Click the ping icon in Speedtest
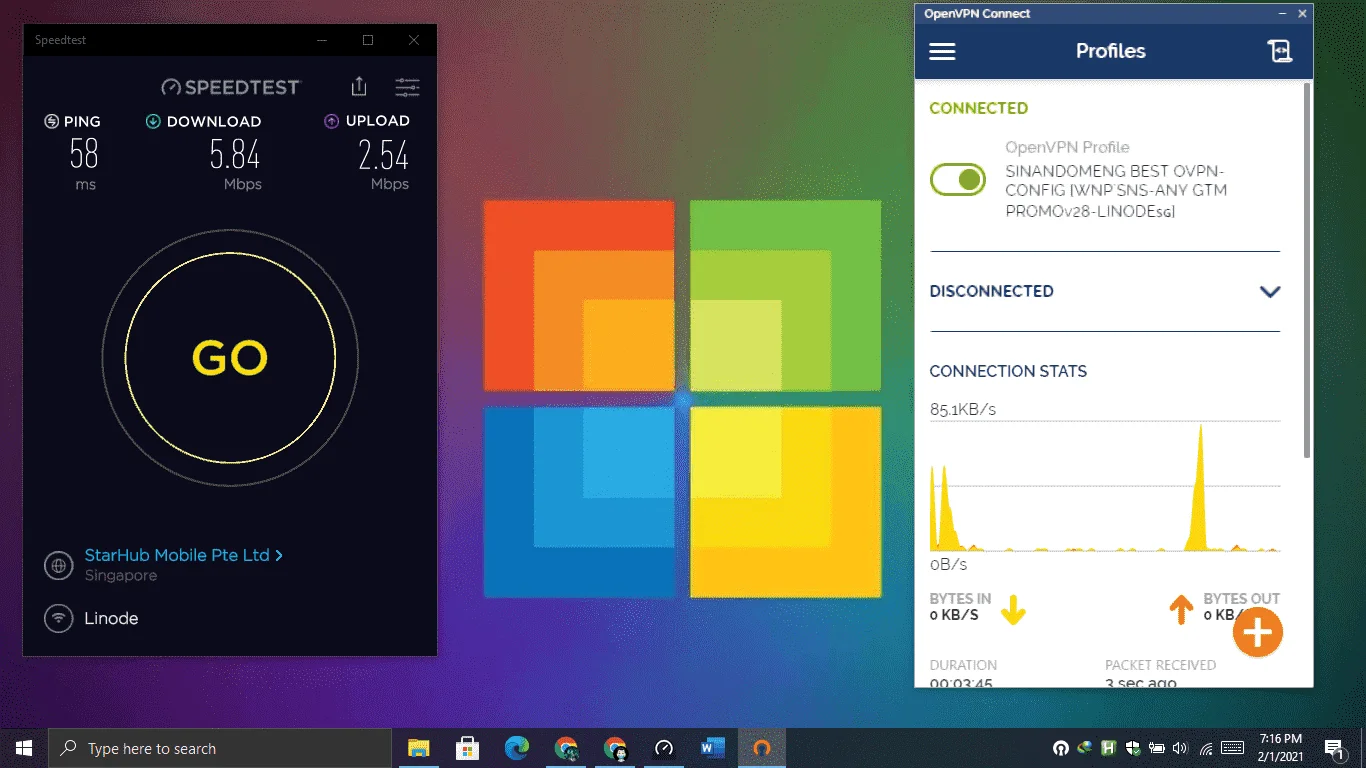Image resolution: width=1366 pixels, height=768 pixels. 52,121
